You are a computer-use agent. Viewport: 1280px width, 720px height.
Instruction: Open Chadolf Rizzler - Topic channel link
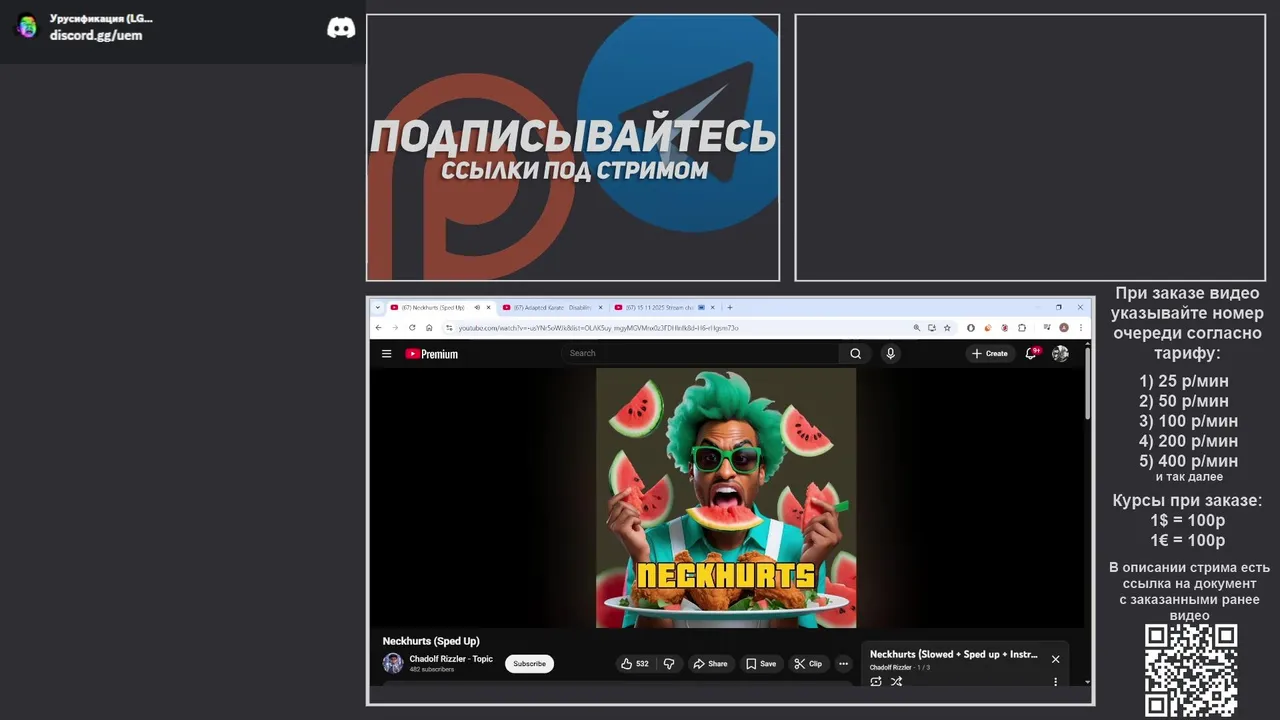(451, 659)
